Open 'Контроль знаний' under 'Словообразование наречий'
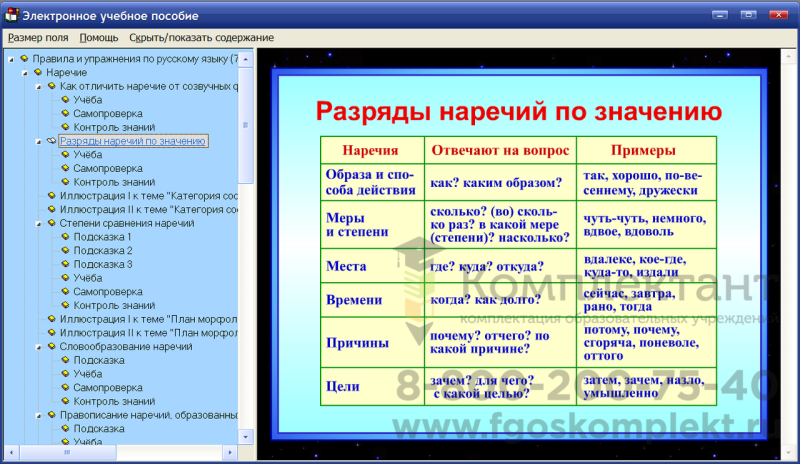Viewport: 800px width, 464px height. tap(114, 401)
